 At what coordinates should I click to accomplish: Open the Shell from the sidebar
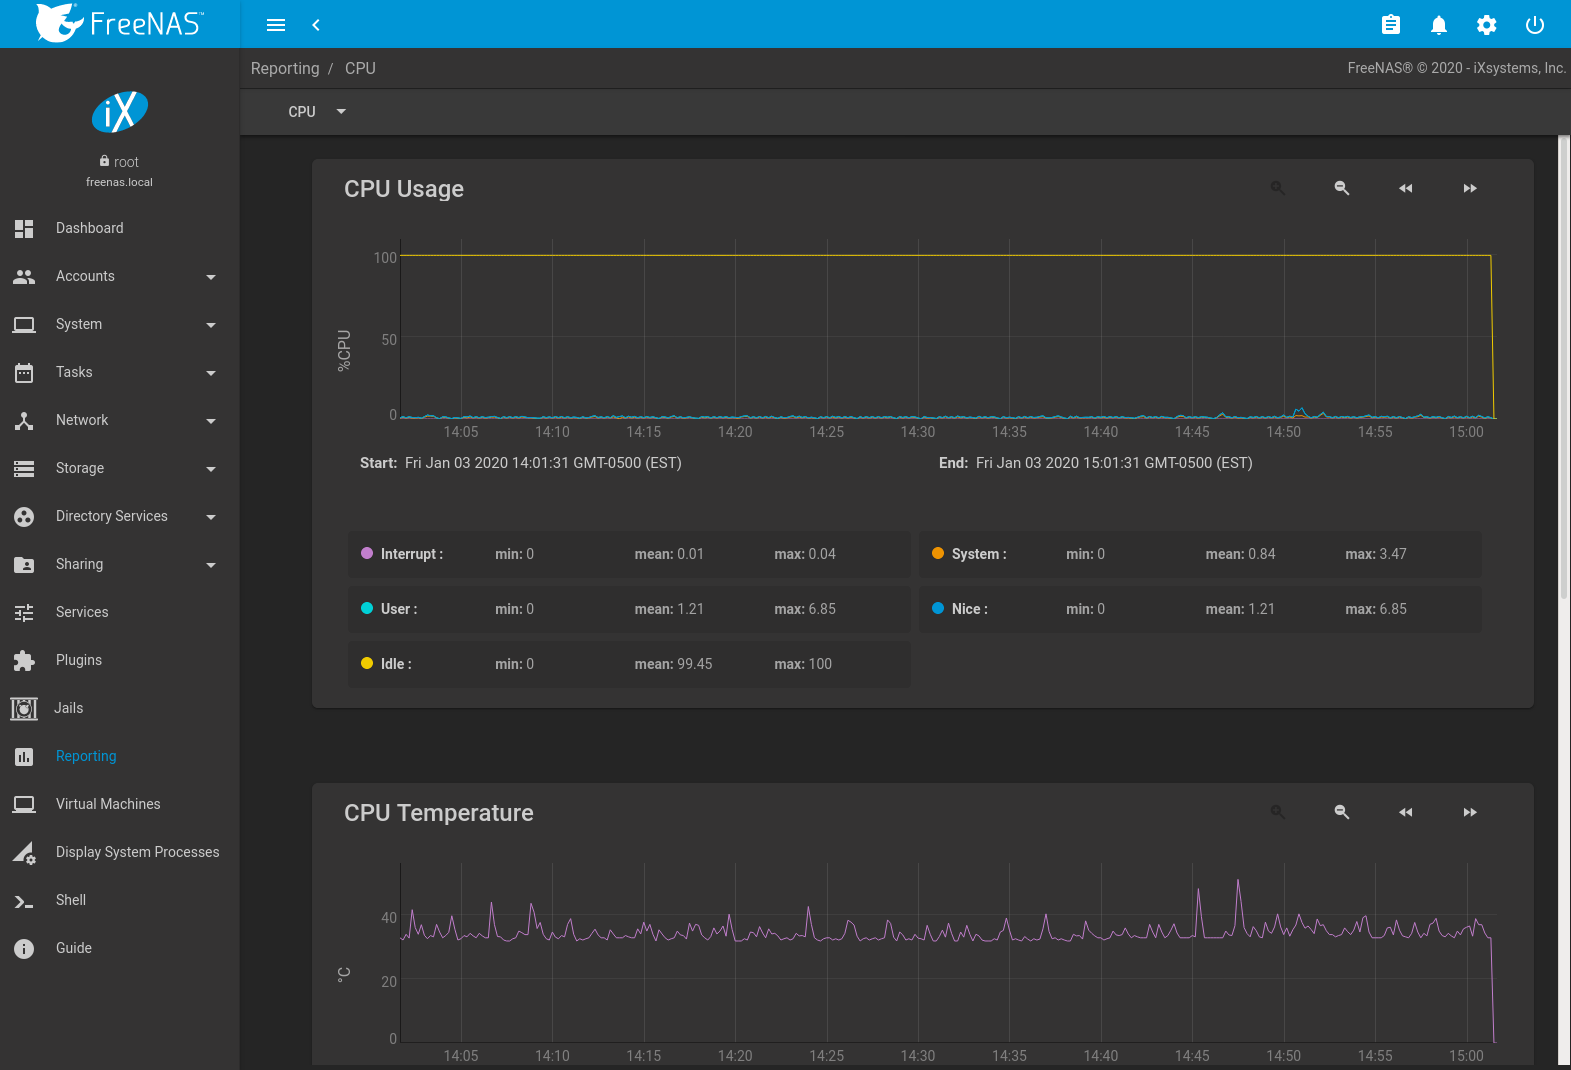point(70,900)
